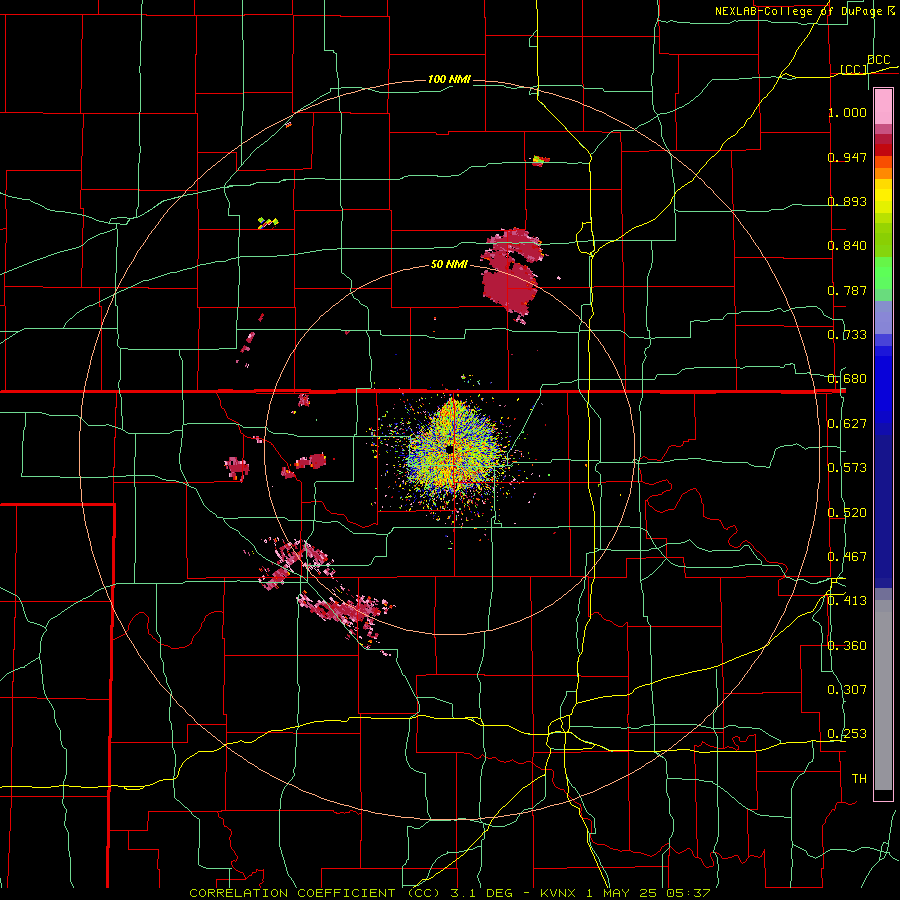Click the 0.733 color scale value
The height and width of the screenshot is (900, 900).
847,335
